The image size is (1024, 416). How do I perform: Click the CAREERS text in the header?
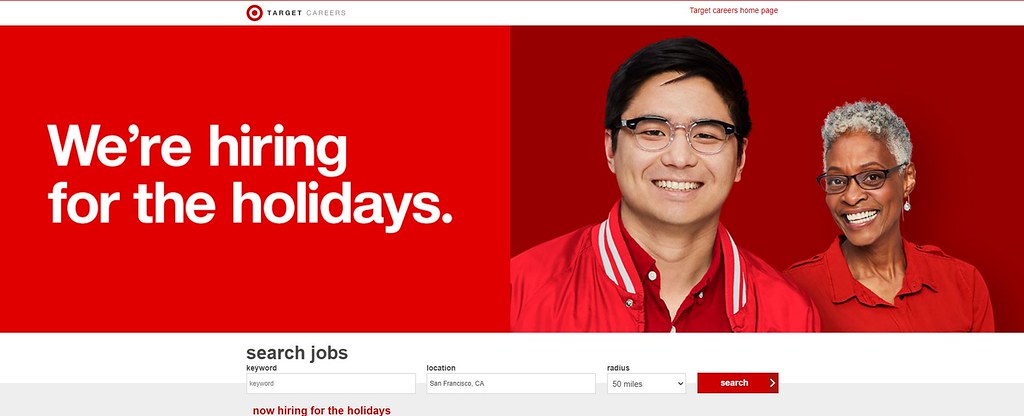(326, 13)
